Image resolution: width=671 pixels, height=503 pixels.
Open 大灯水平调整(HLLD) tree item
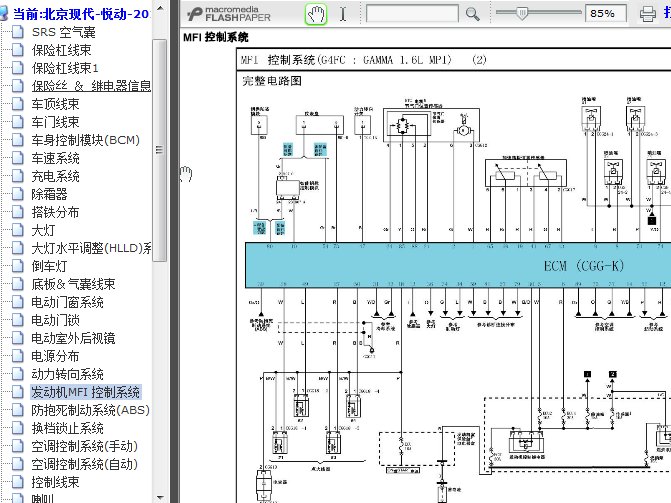point(91,248)
